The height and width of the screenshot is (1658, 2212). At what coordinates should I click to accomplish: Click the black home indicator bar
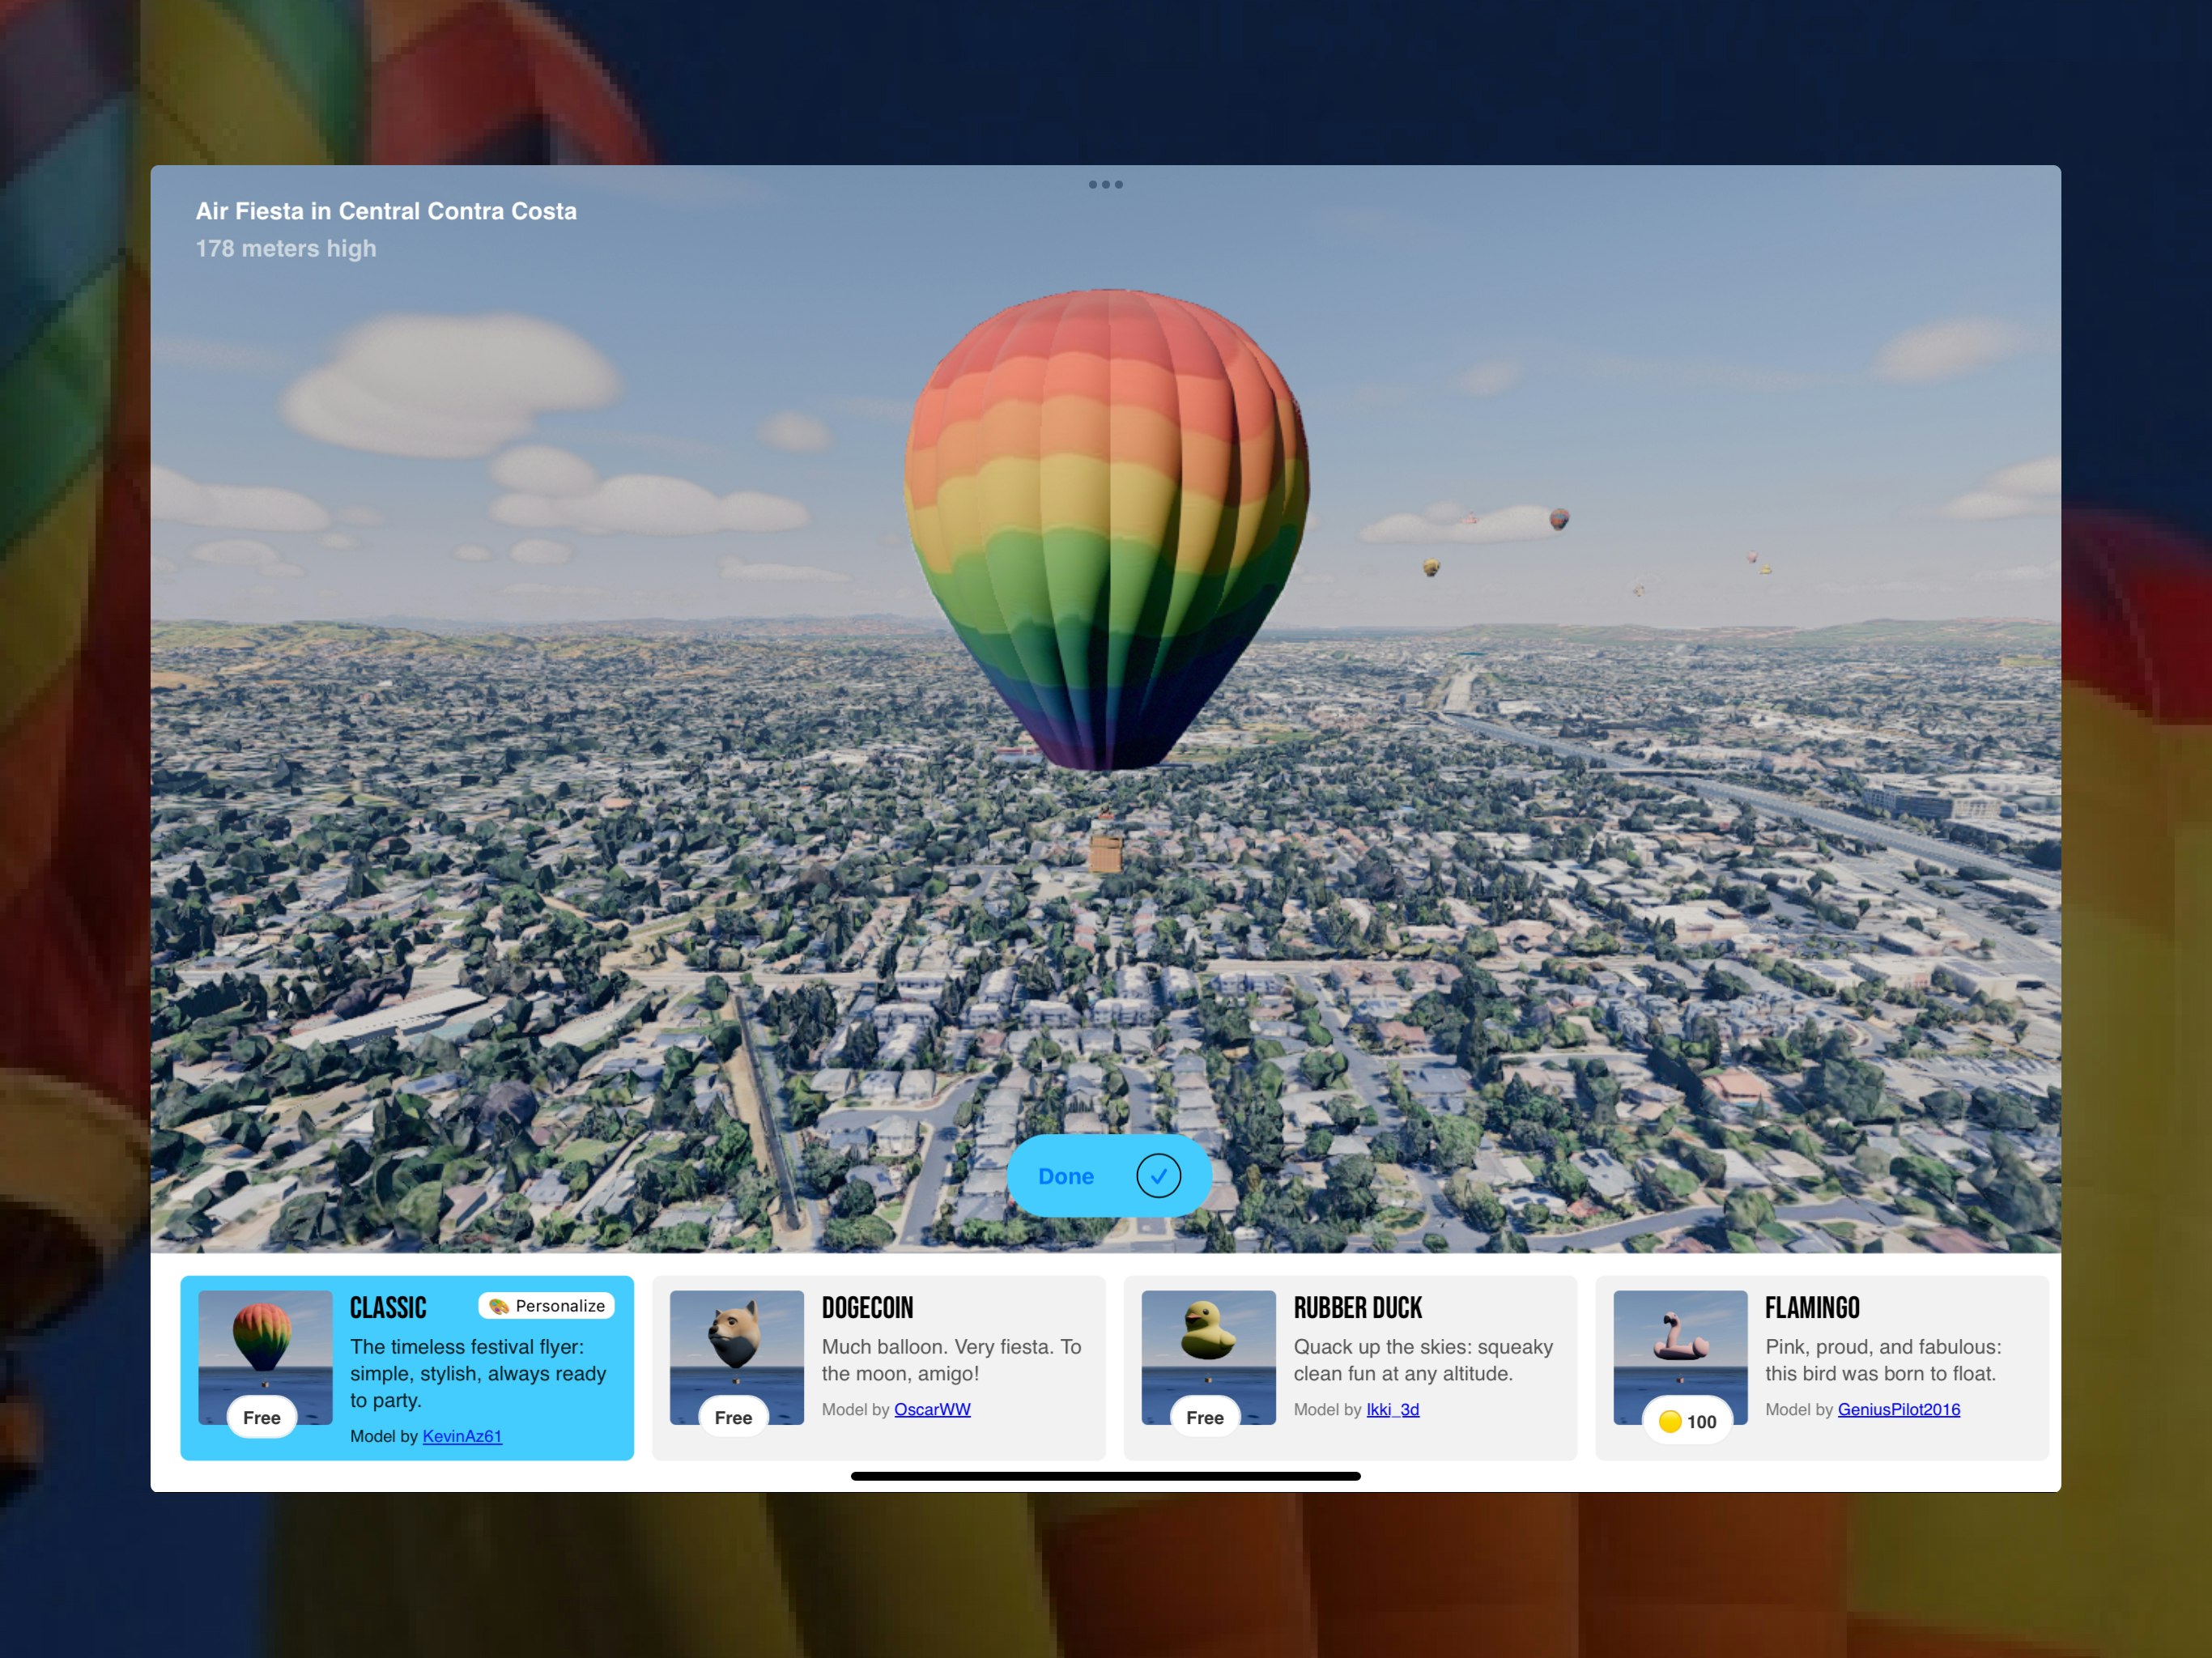tap(1105, 1476)
